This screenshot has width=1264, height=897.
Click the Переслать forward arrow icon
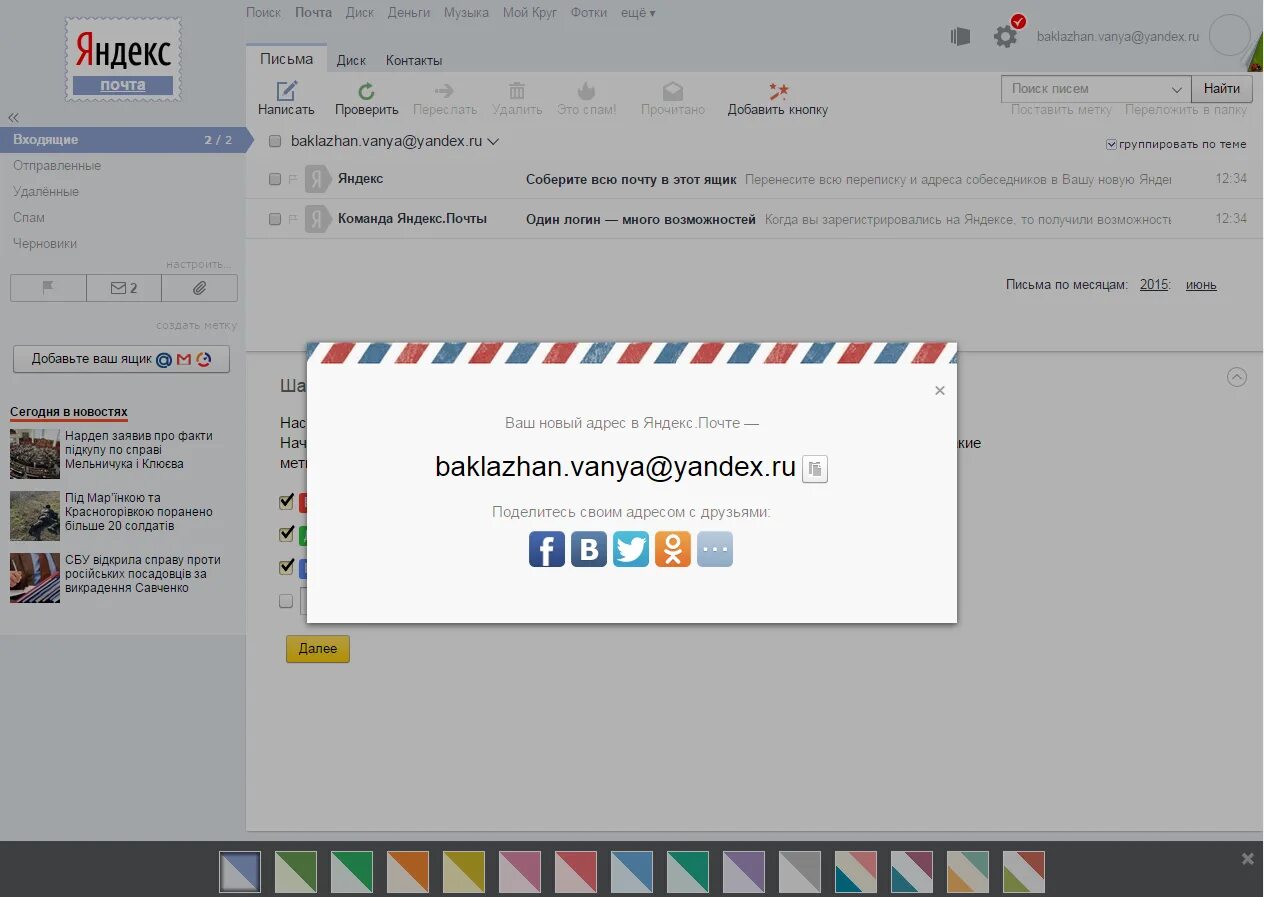445,91
